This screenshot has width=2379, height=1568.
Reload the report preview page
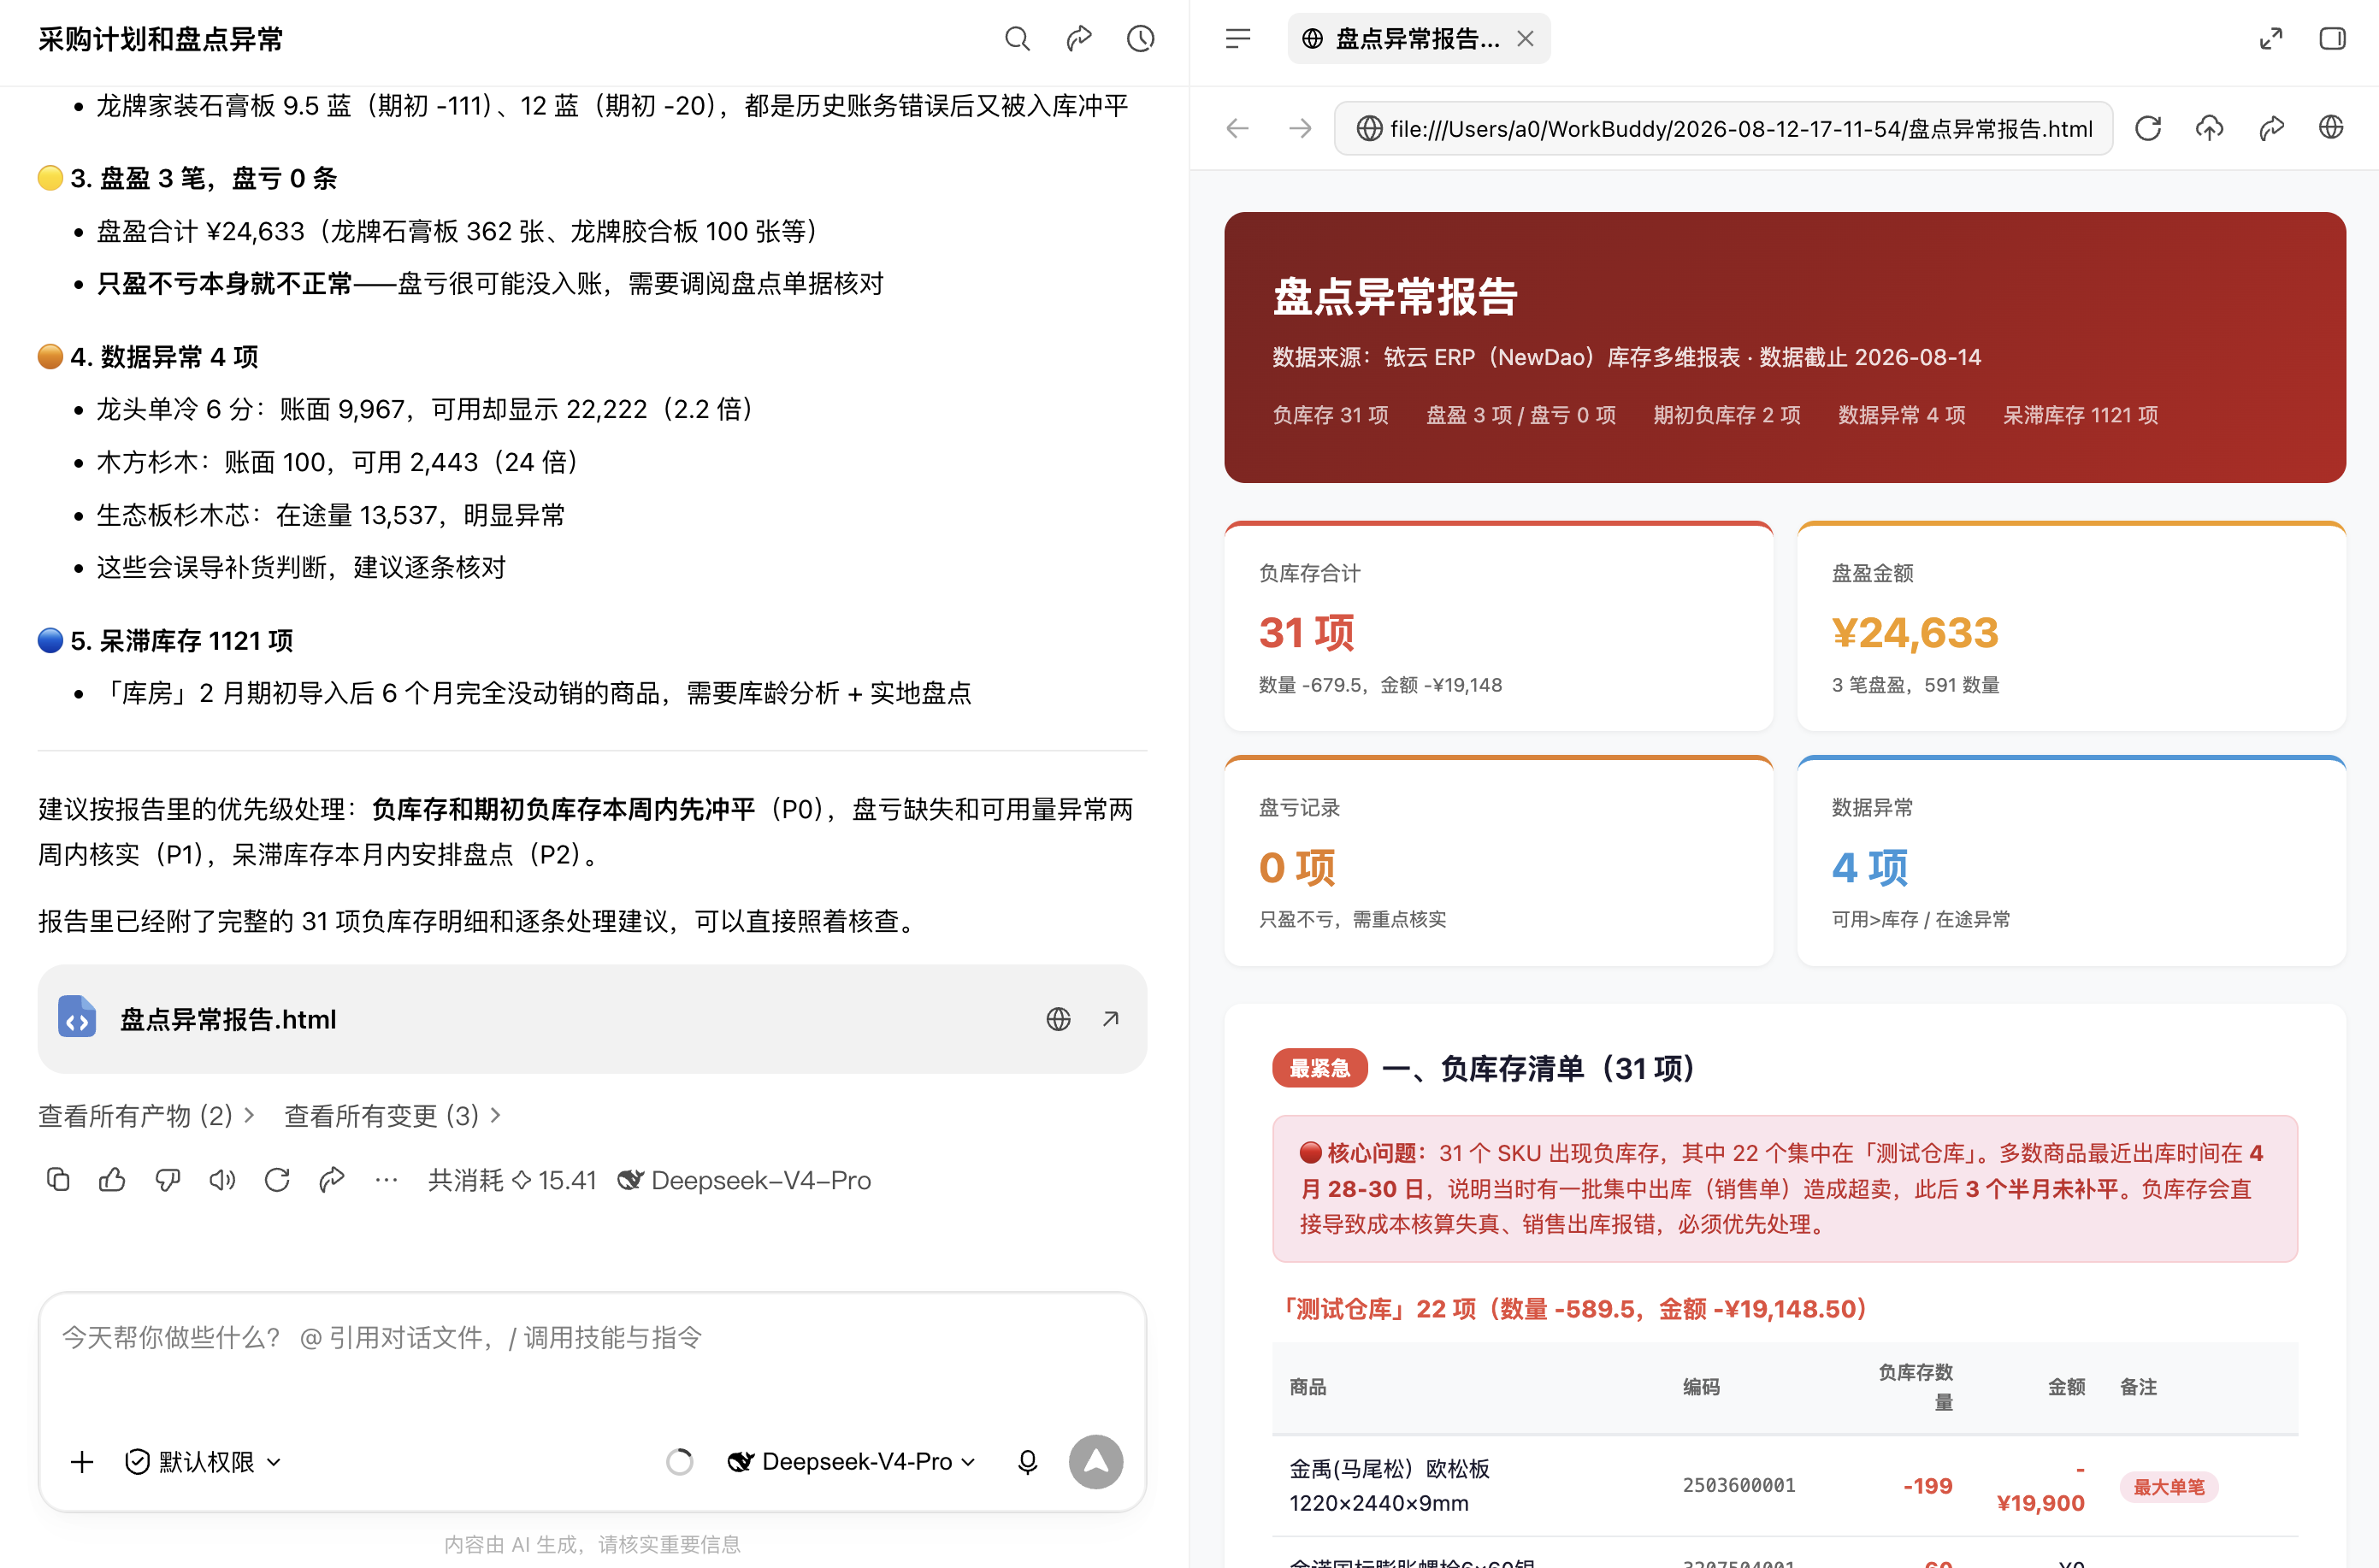pos(2148,128)
